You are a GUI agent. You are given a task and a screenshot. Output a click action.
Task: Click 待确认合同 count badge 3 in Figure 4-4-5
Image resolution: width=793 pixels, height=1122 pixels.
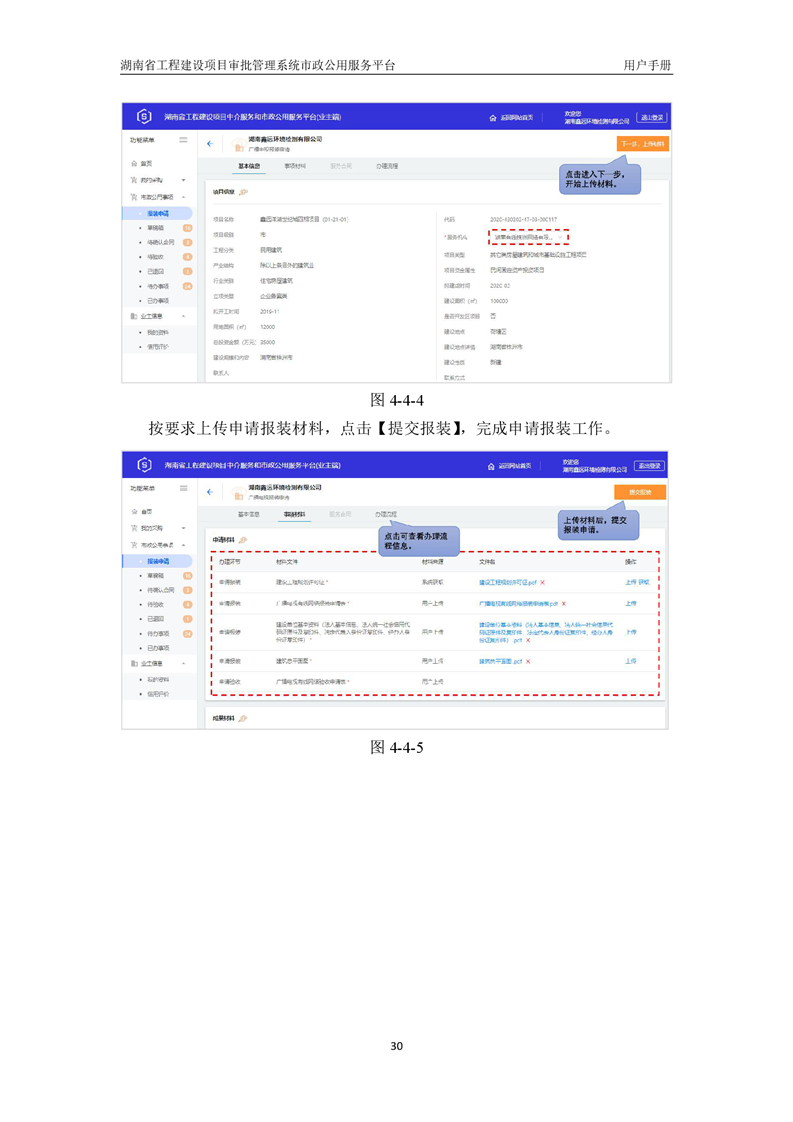click(x=188, y=590)
